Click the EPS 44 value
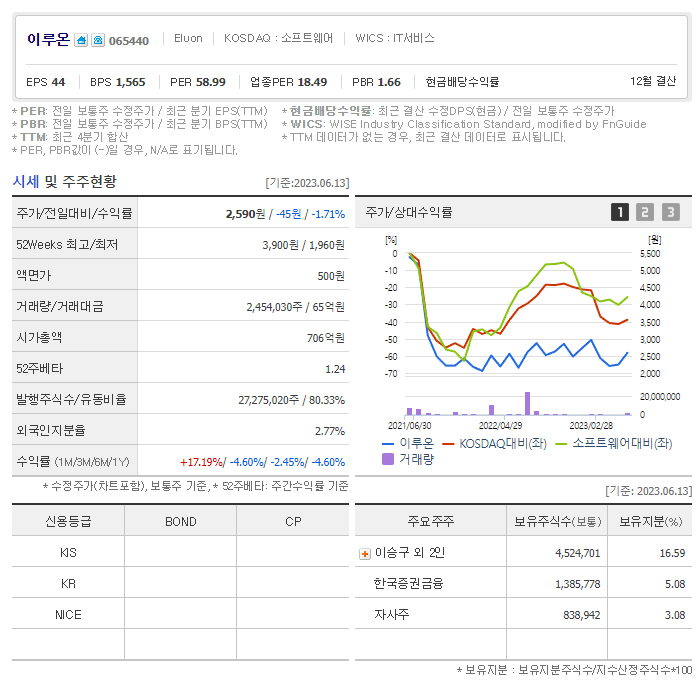Viewport: 700px width, 689px height. point(46,82)
